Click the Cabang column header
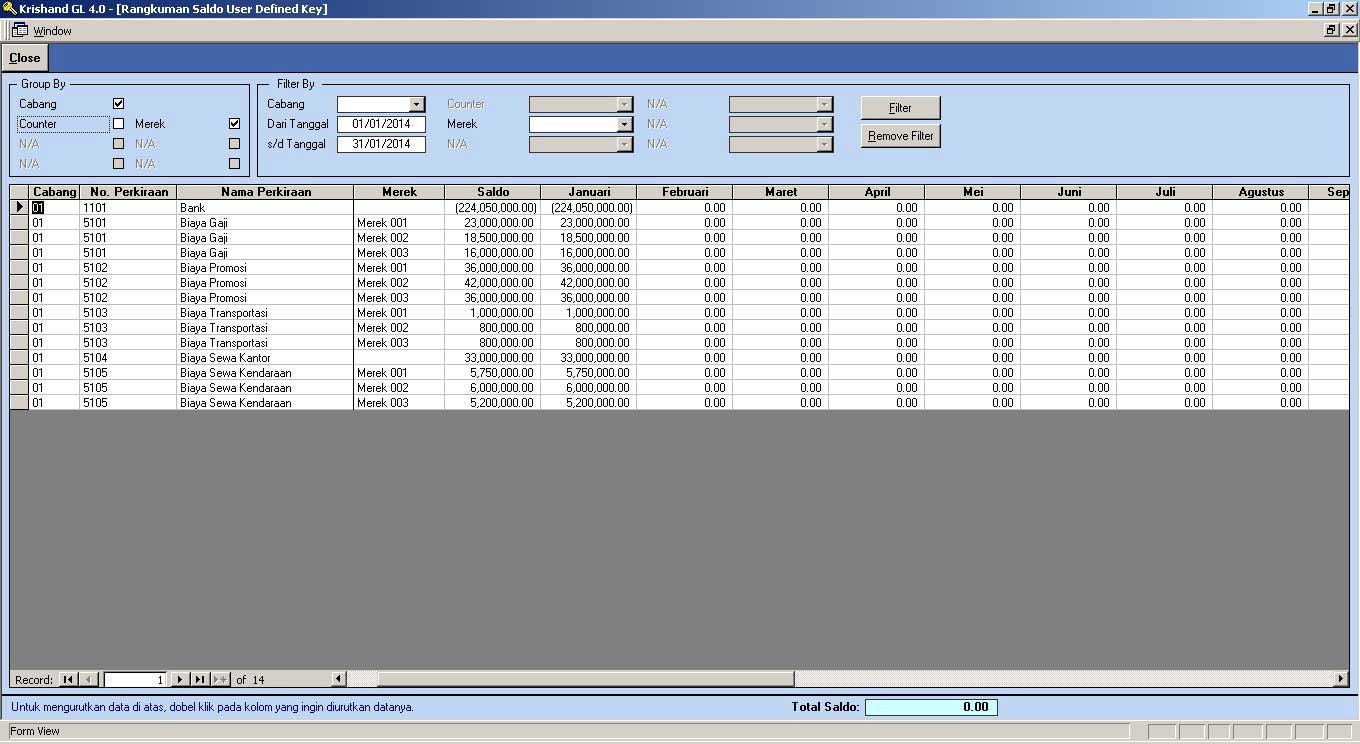Image resolution: width=1360 pixels, height=744 pixels. 54,192
